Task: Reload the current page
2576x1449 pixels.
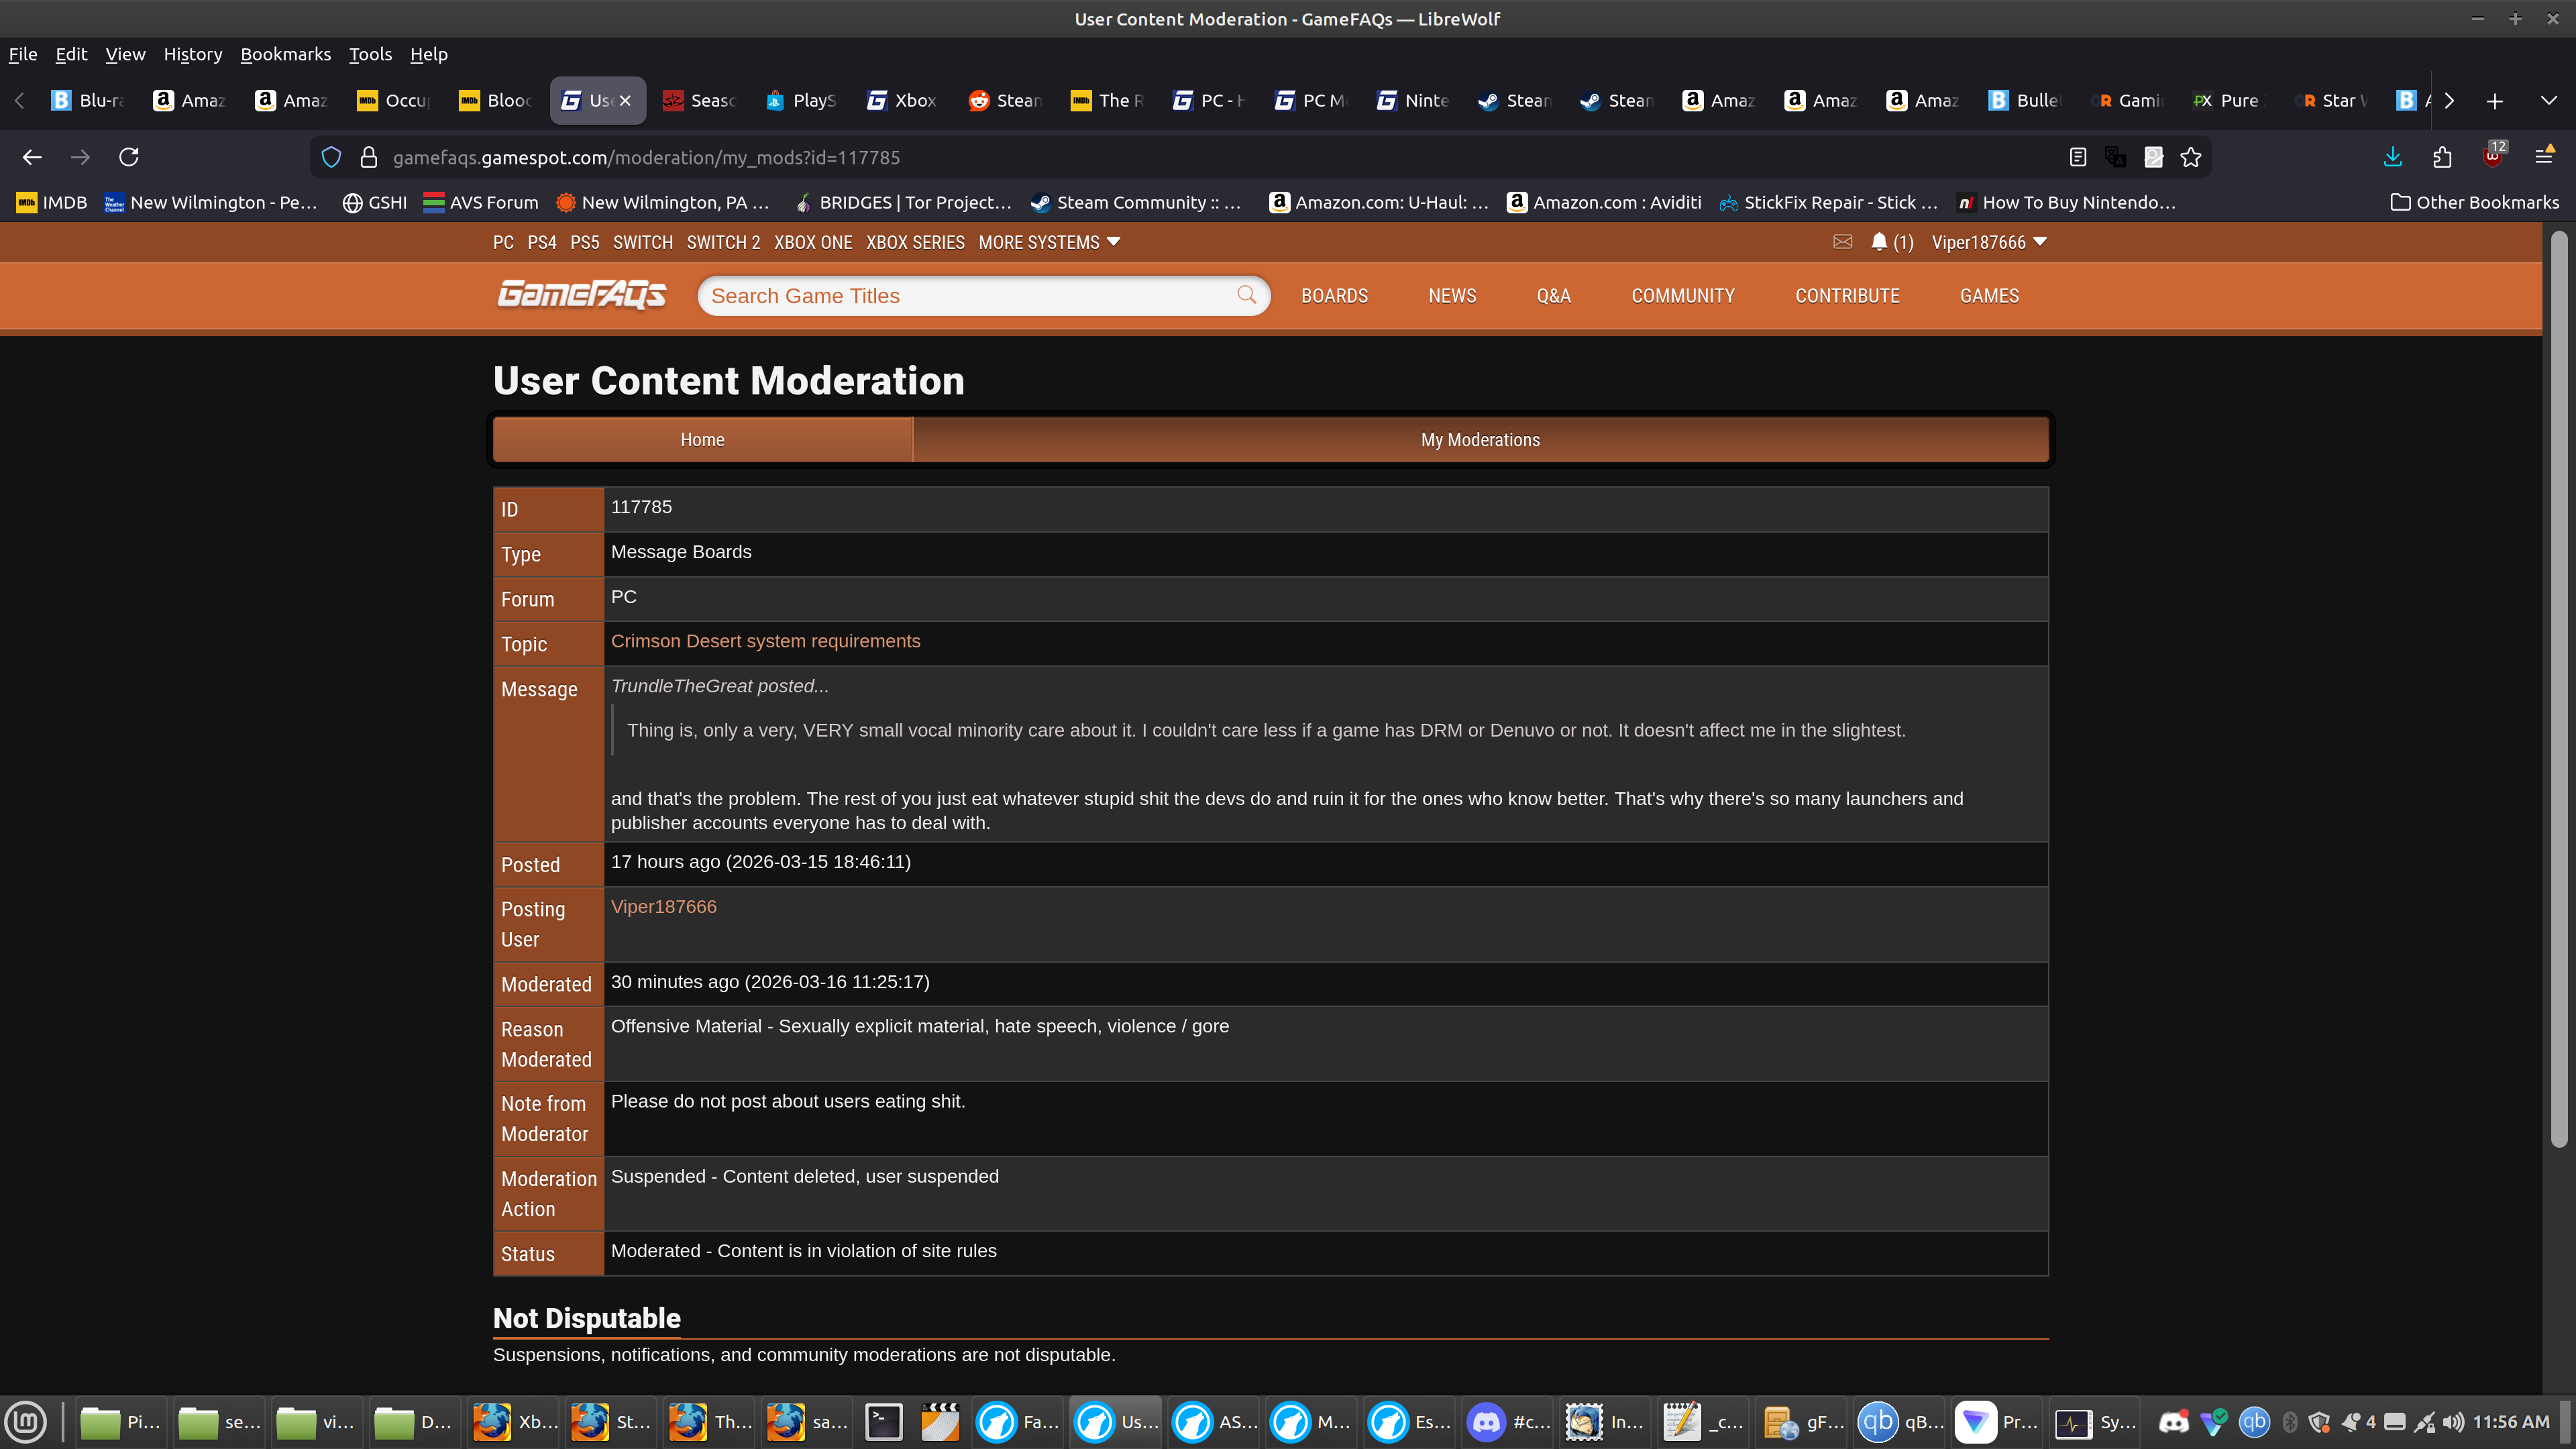Action: point(128,157)
